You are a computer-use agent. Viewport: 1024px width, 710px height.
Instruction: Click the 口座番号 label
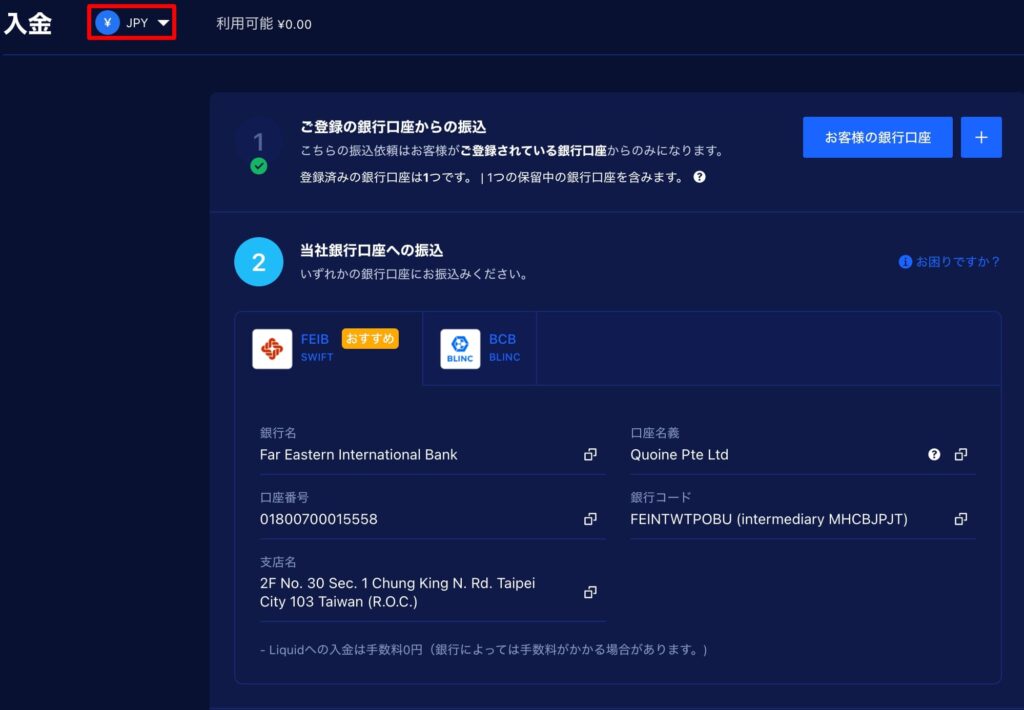pos(284,498)
